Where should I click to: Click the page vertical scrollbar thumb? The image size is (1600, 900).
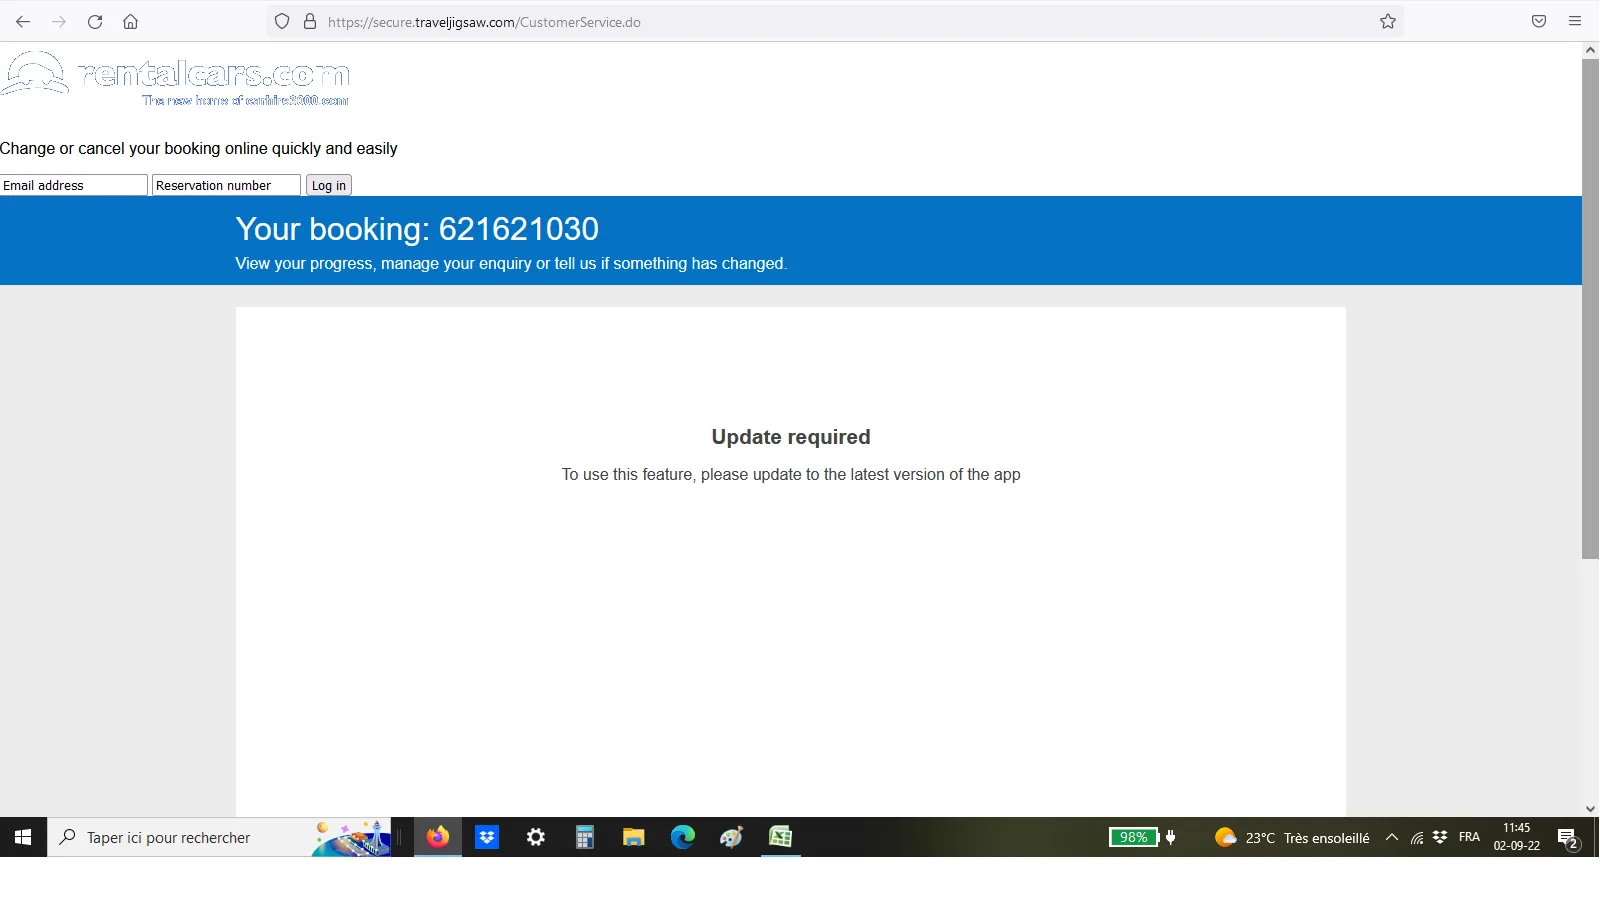click(1590, 308)
